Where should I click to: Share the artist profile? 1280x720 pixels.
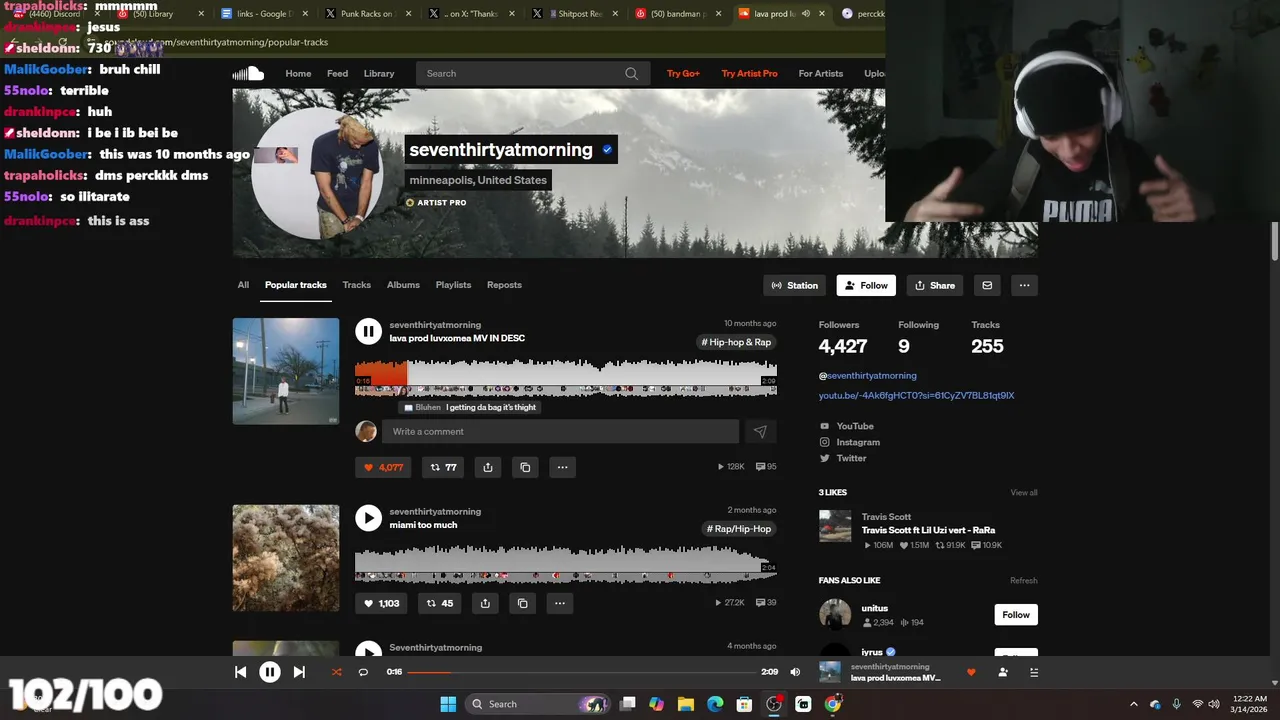[x=935, y=285]
